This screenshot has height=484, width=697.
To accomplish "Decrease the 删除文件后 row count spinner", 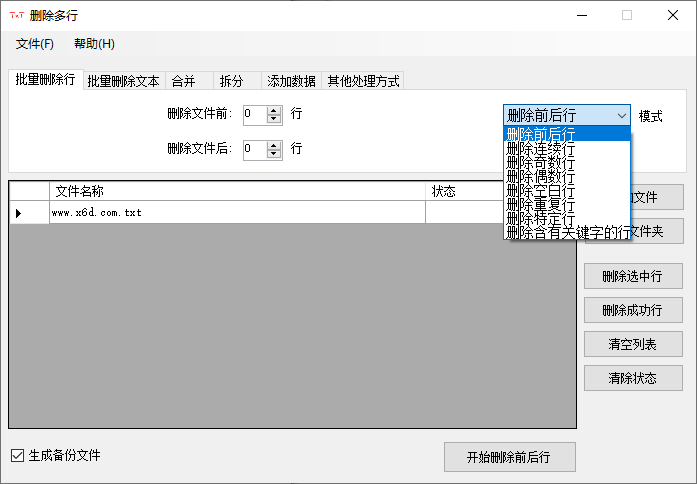I will coord(274,154).
